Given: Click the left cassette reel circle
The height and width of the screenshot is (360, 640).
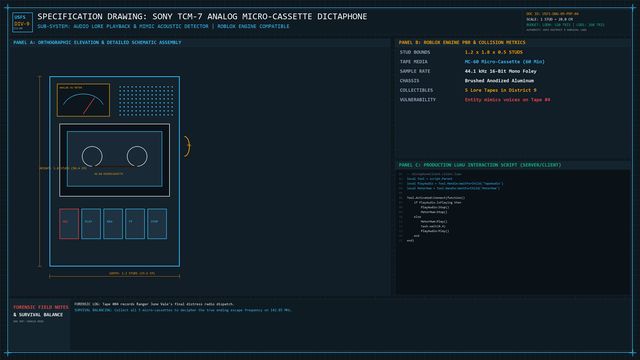Looking at the screenshot, I should 92,156.
